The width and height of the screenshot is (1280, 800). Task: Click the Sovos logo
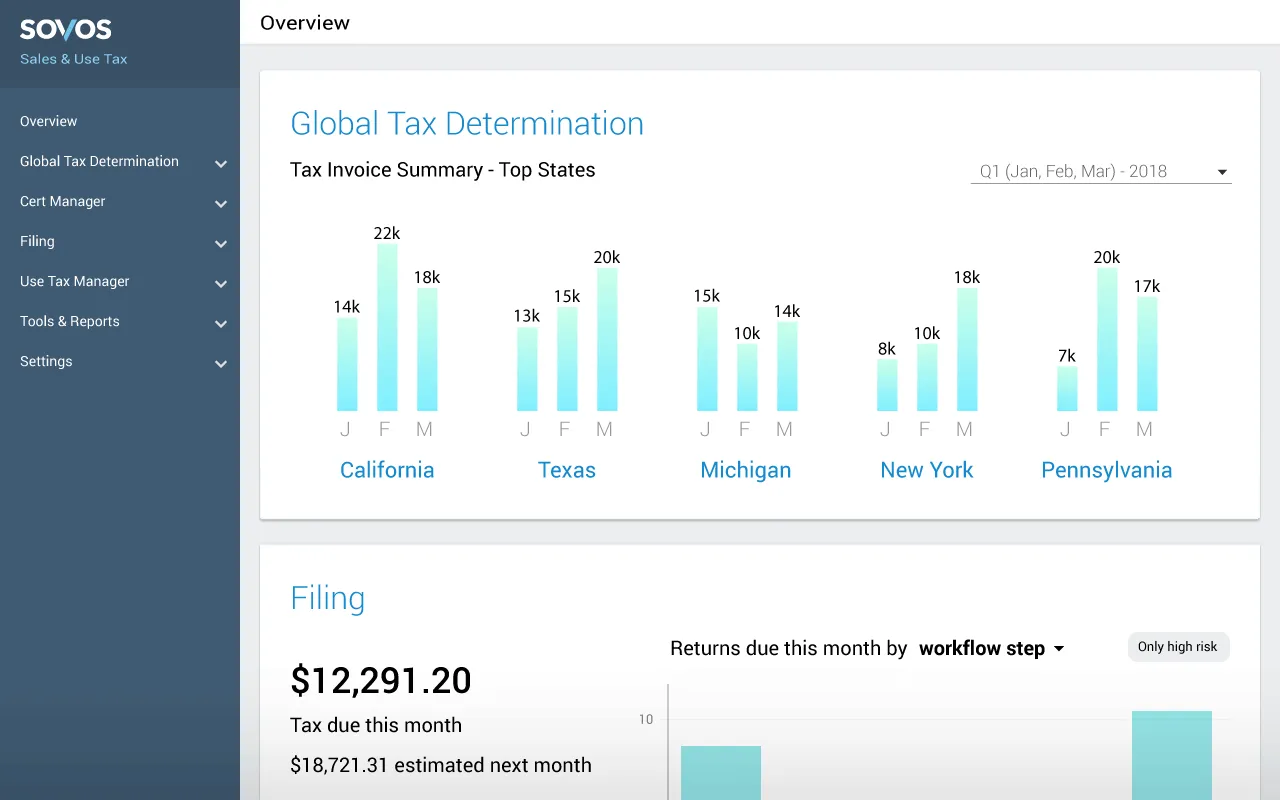click(x=66, y=30)
